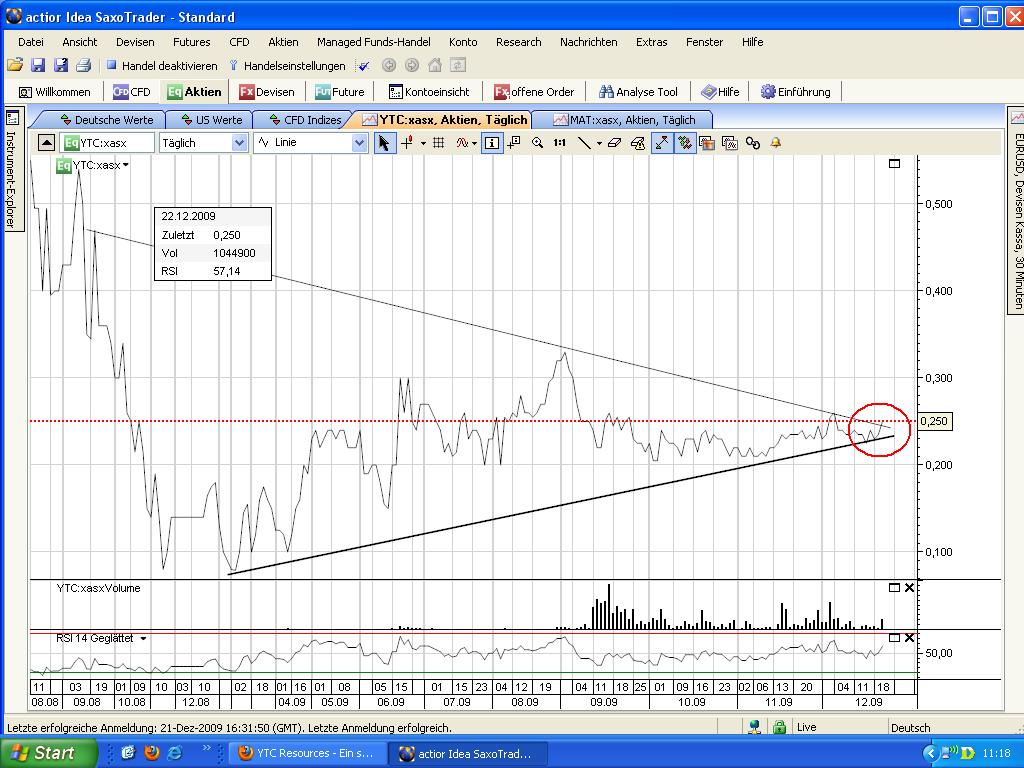Open the Linie chart type dropdown
This screenshot has width=1024, height=768.
(x=359, y=143)
